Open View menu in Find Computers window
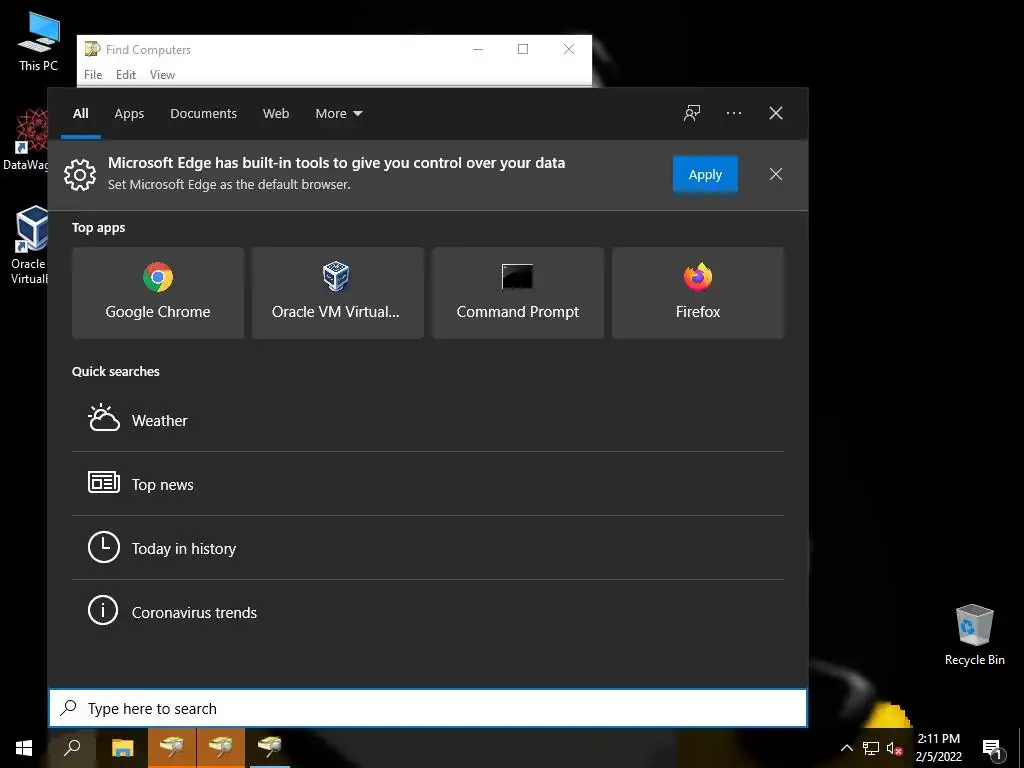Screen dimensions: 1024x768 coord(163,74)
